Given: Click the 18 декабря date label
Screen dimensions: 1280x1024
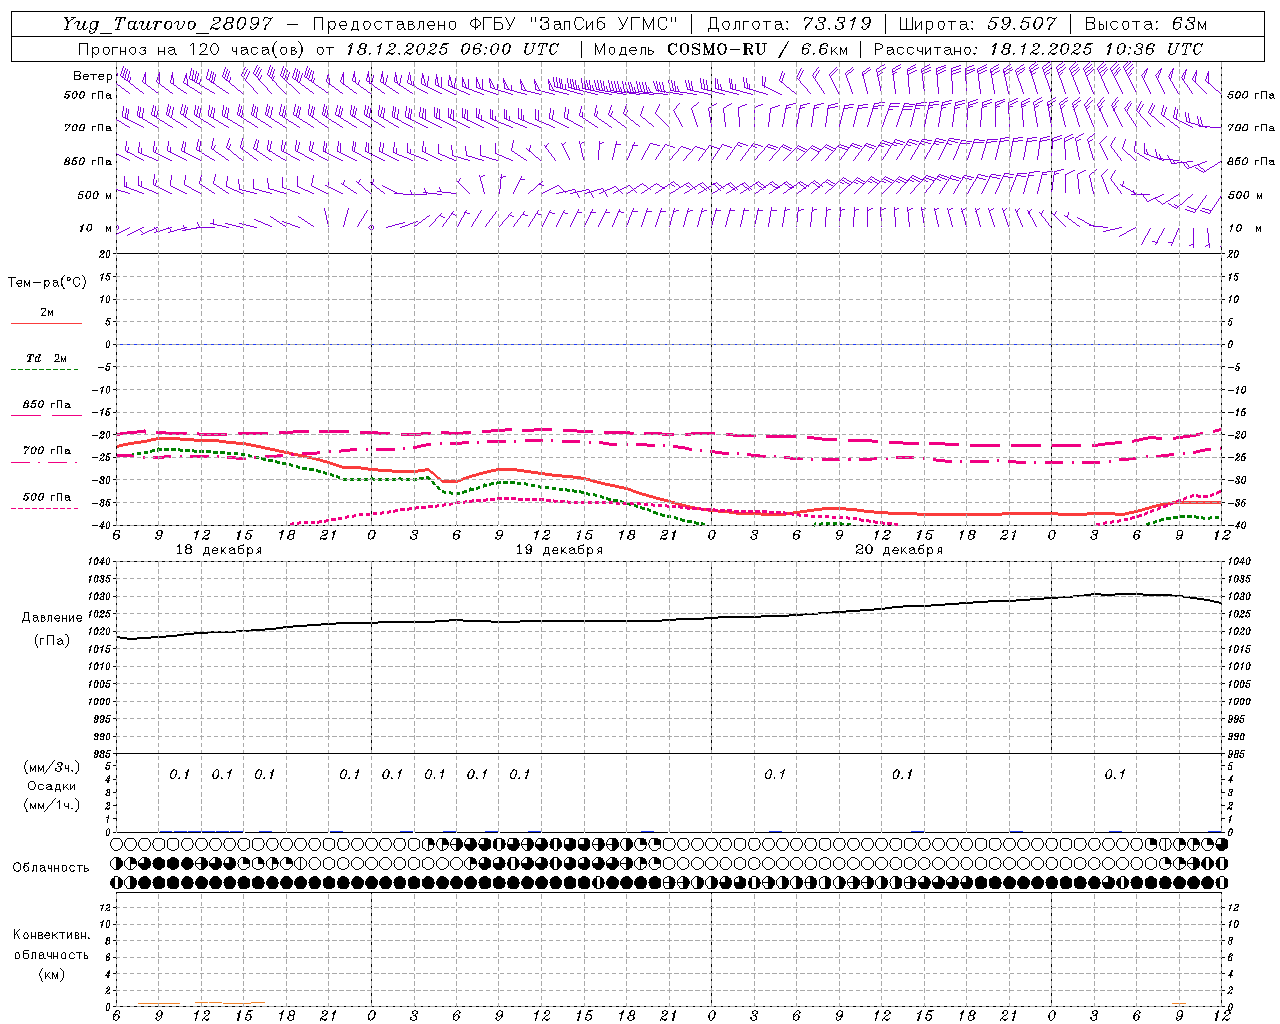Looking at the screenshot, I should tap(219, 550).
